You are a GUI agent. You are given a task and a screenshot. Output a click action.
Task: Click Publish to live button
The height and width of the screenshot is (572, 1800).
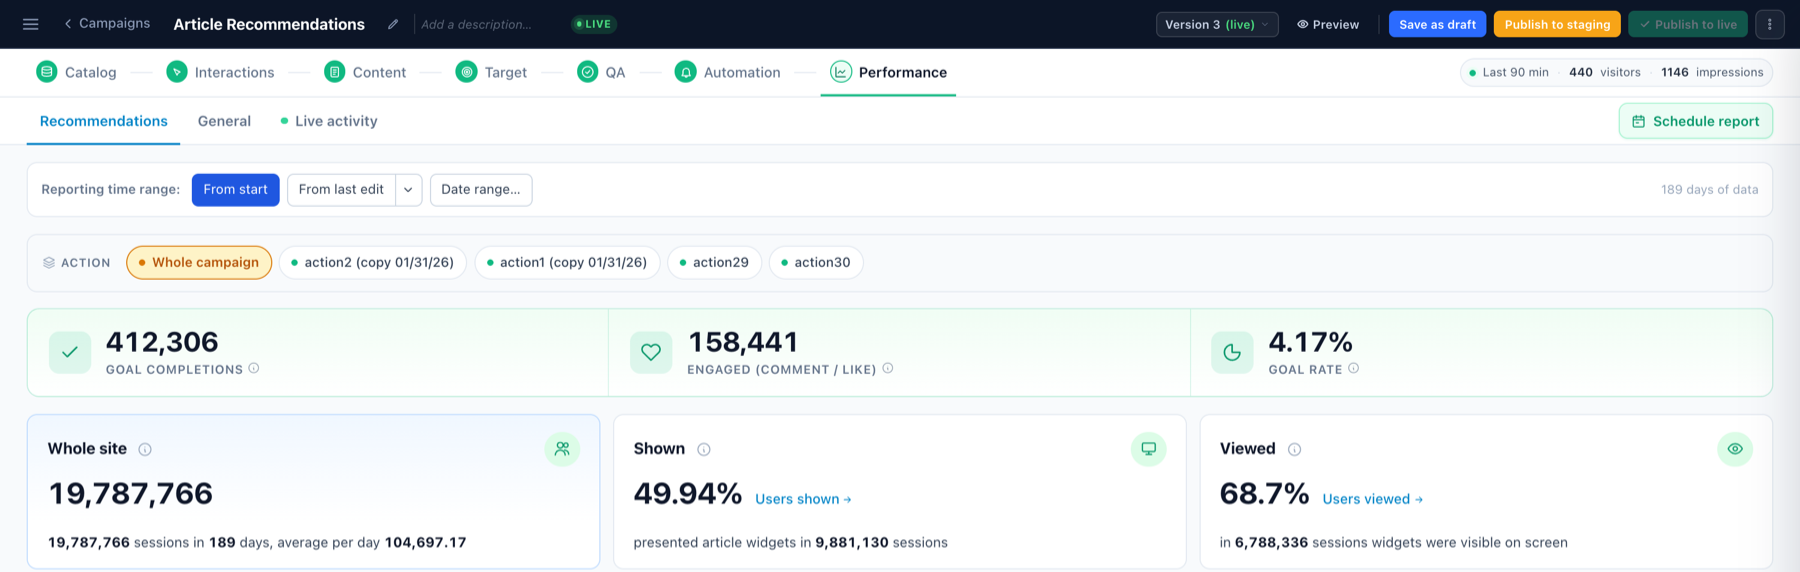1688,24
